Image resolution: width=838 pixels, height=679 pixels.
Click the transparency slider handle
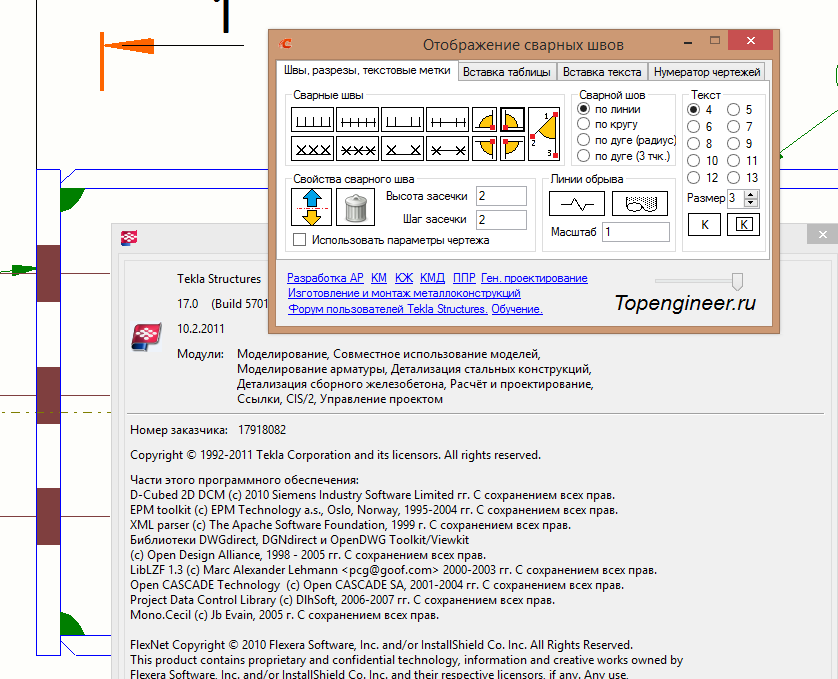737,281
